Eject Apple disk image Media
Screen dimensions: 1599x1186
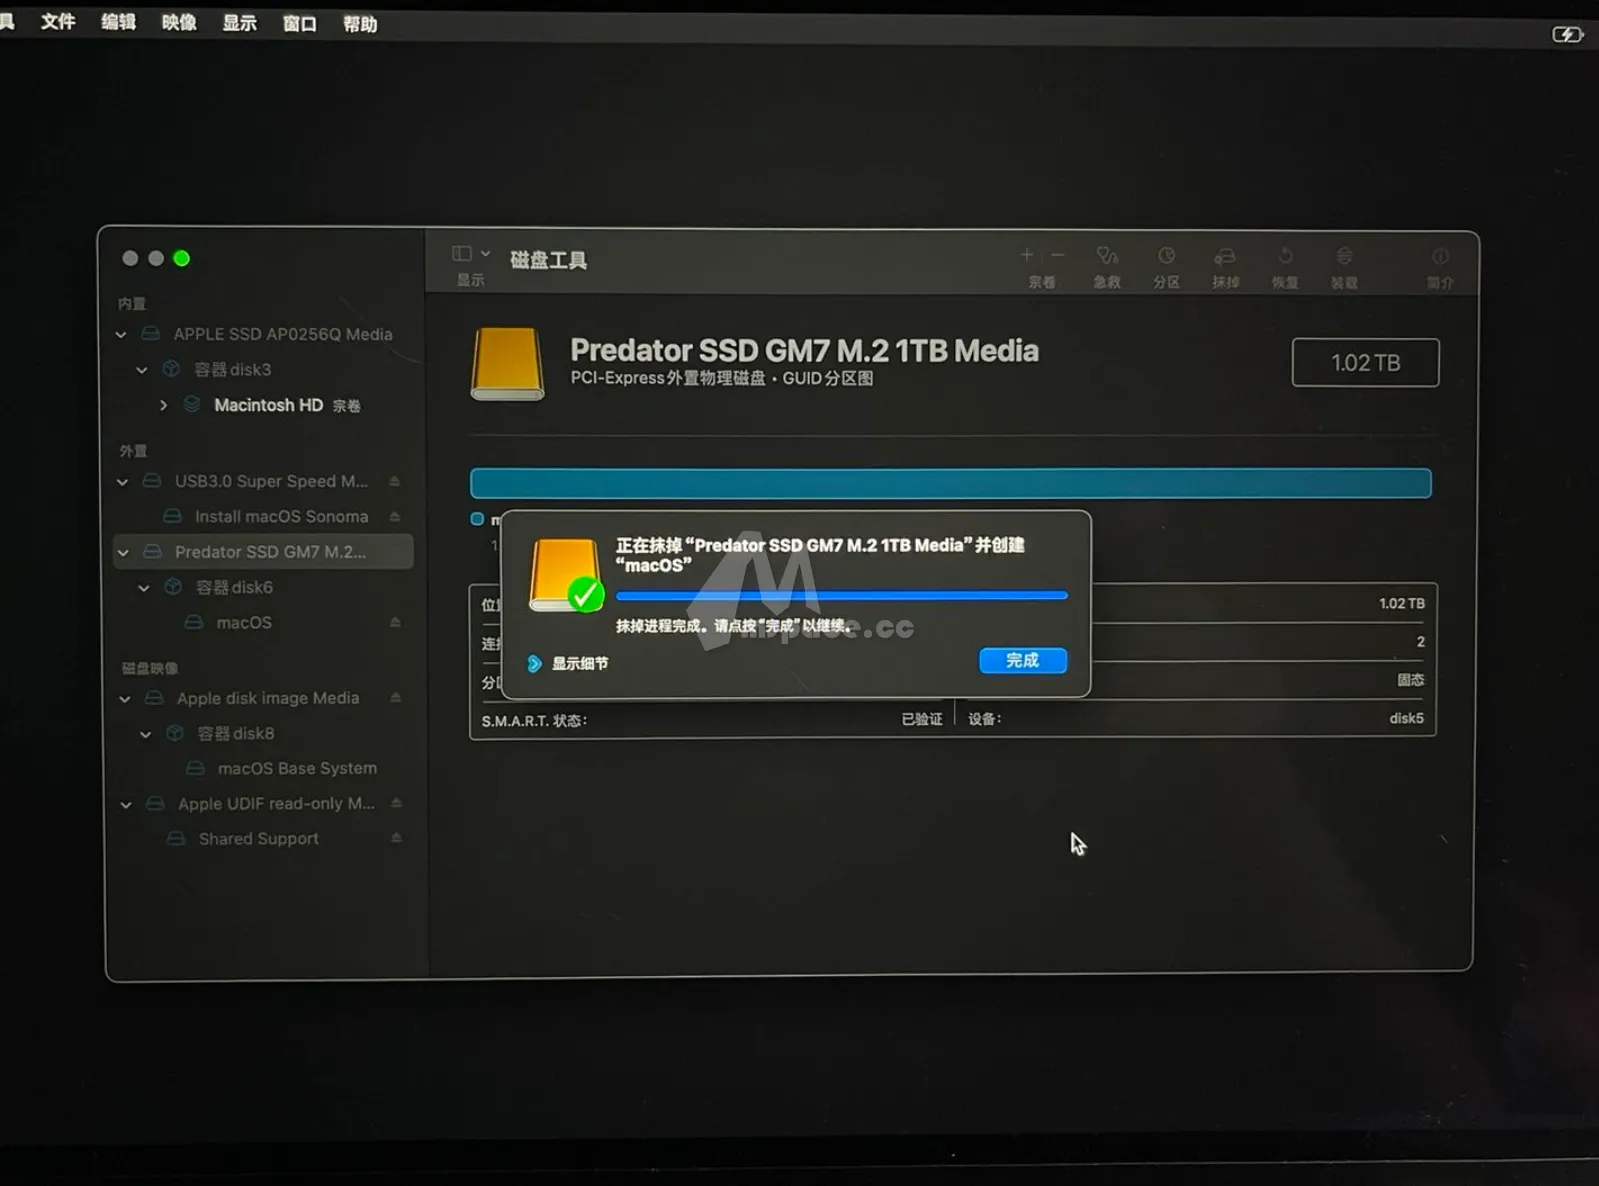tap(396, 698)
